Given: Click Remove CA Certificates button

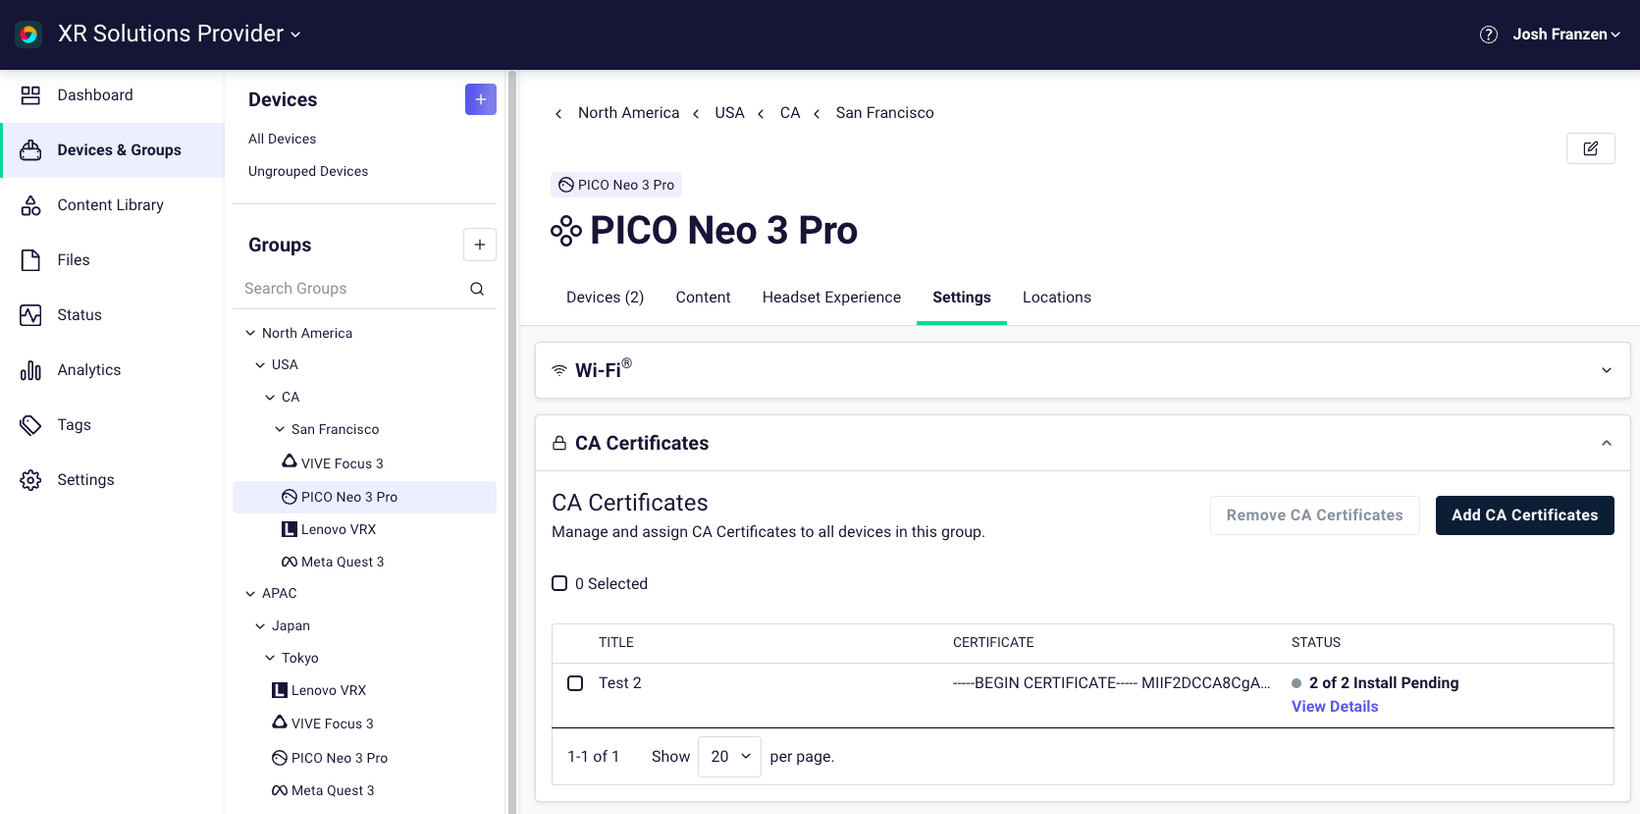Looking at the screenshot, I should (1314, 515).
